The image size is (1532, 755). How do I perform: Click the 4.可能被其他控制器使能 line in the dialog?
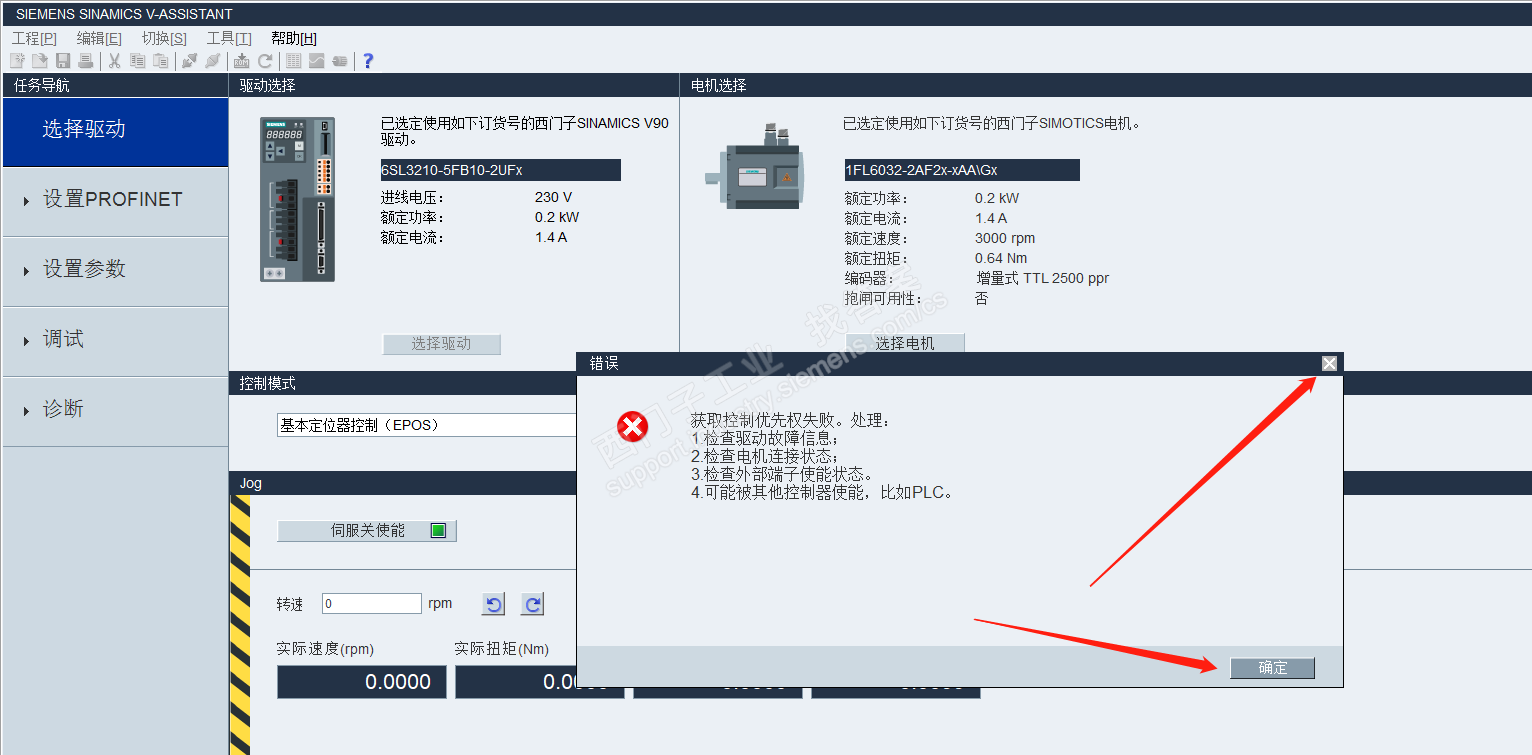point(823,493)
